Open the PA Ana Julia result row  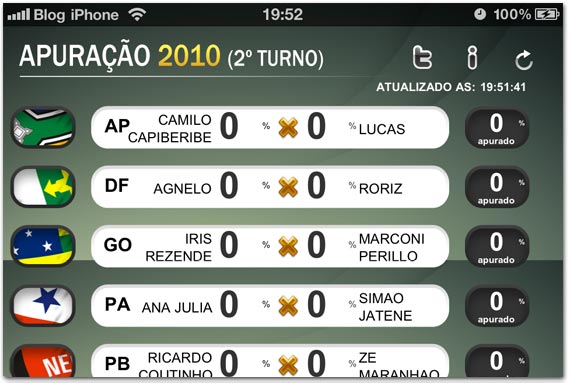tap(270, 306)
